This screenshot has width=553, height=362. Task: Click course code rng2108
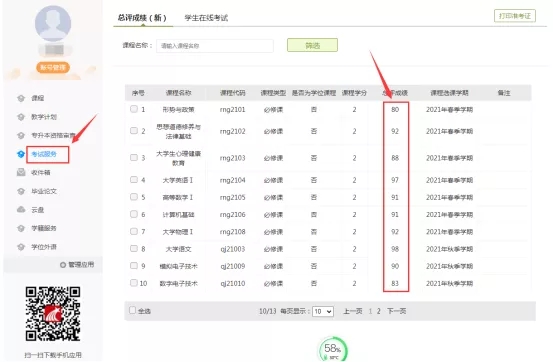click(x=232, y=232)
